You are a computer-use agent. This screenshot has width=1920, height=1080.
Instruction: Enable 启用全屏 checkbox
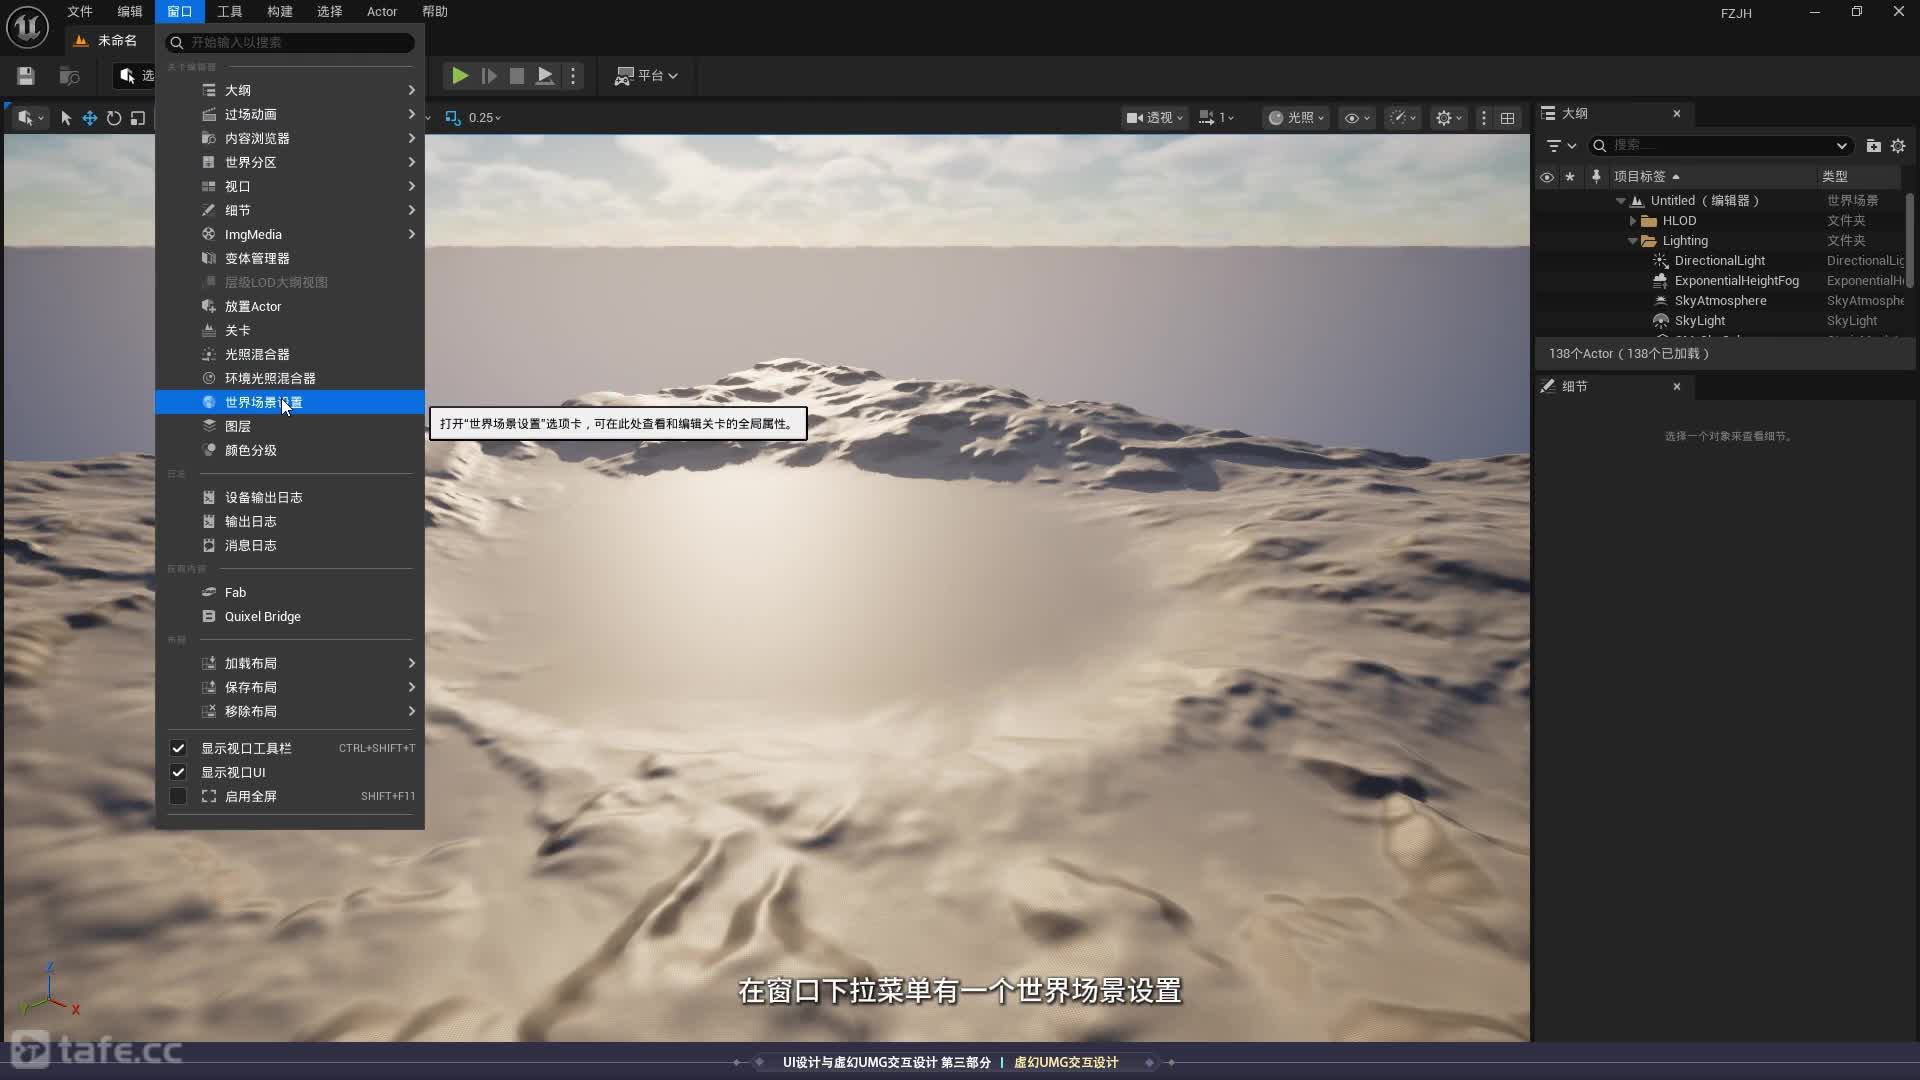[178, 796]
